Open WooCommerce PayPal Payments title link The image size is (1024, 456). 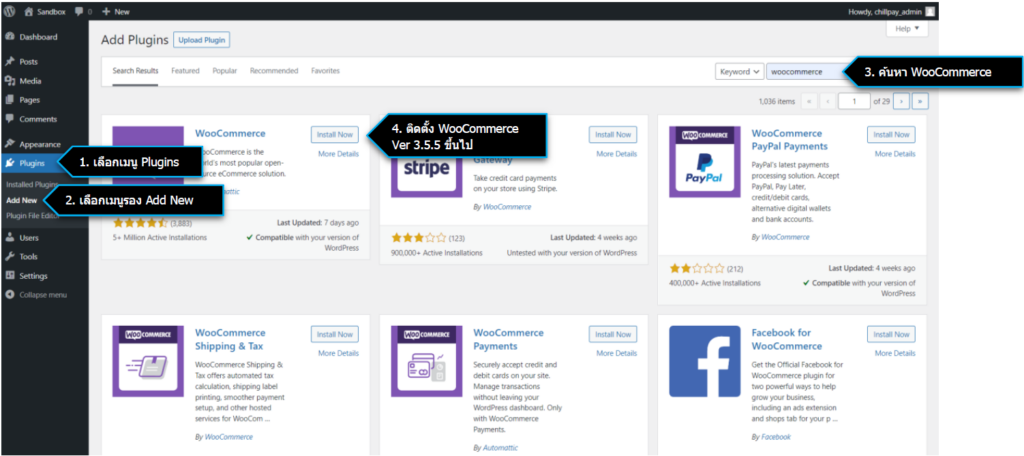pyautogui.click(x=790, y=140)
